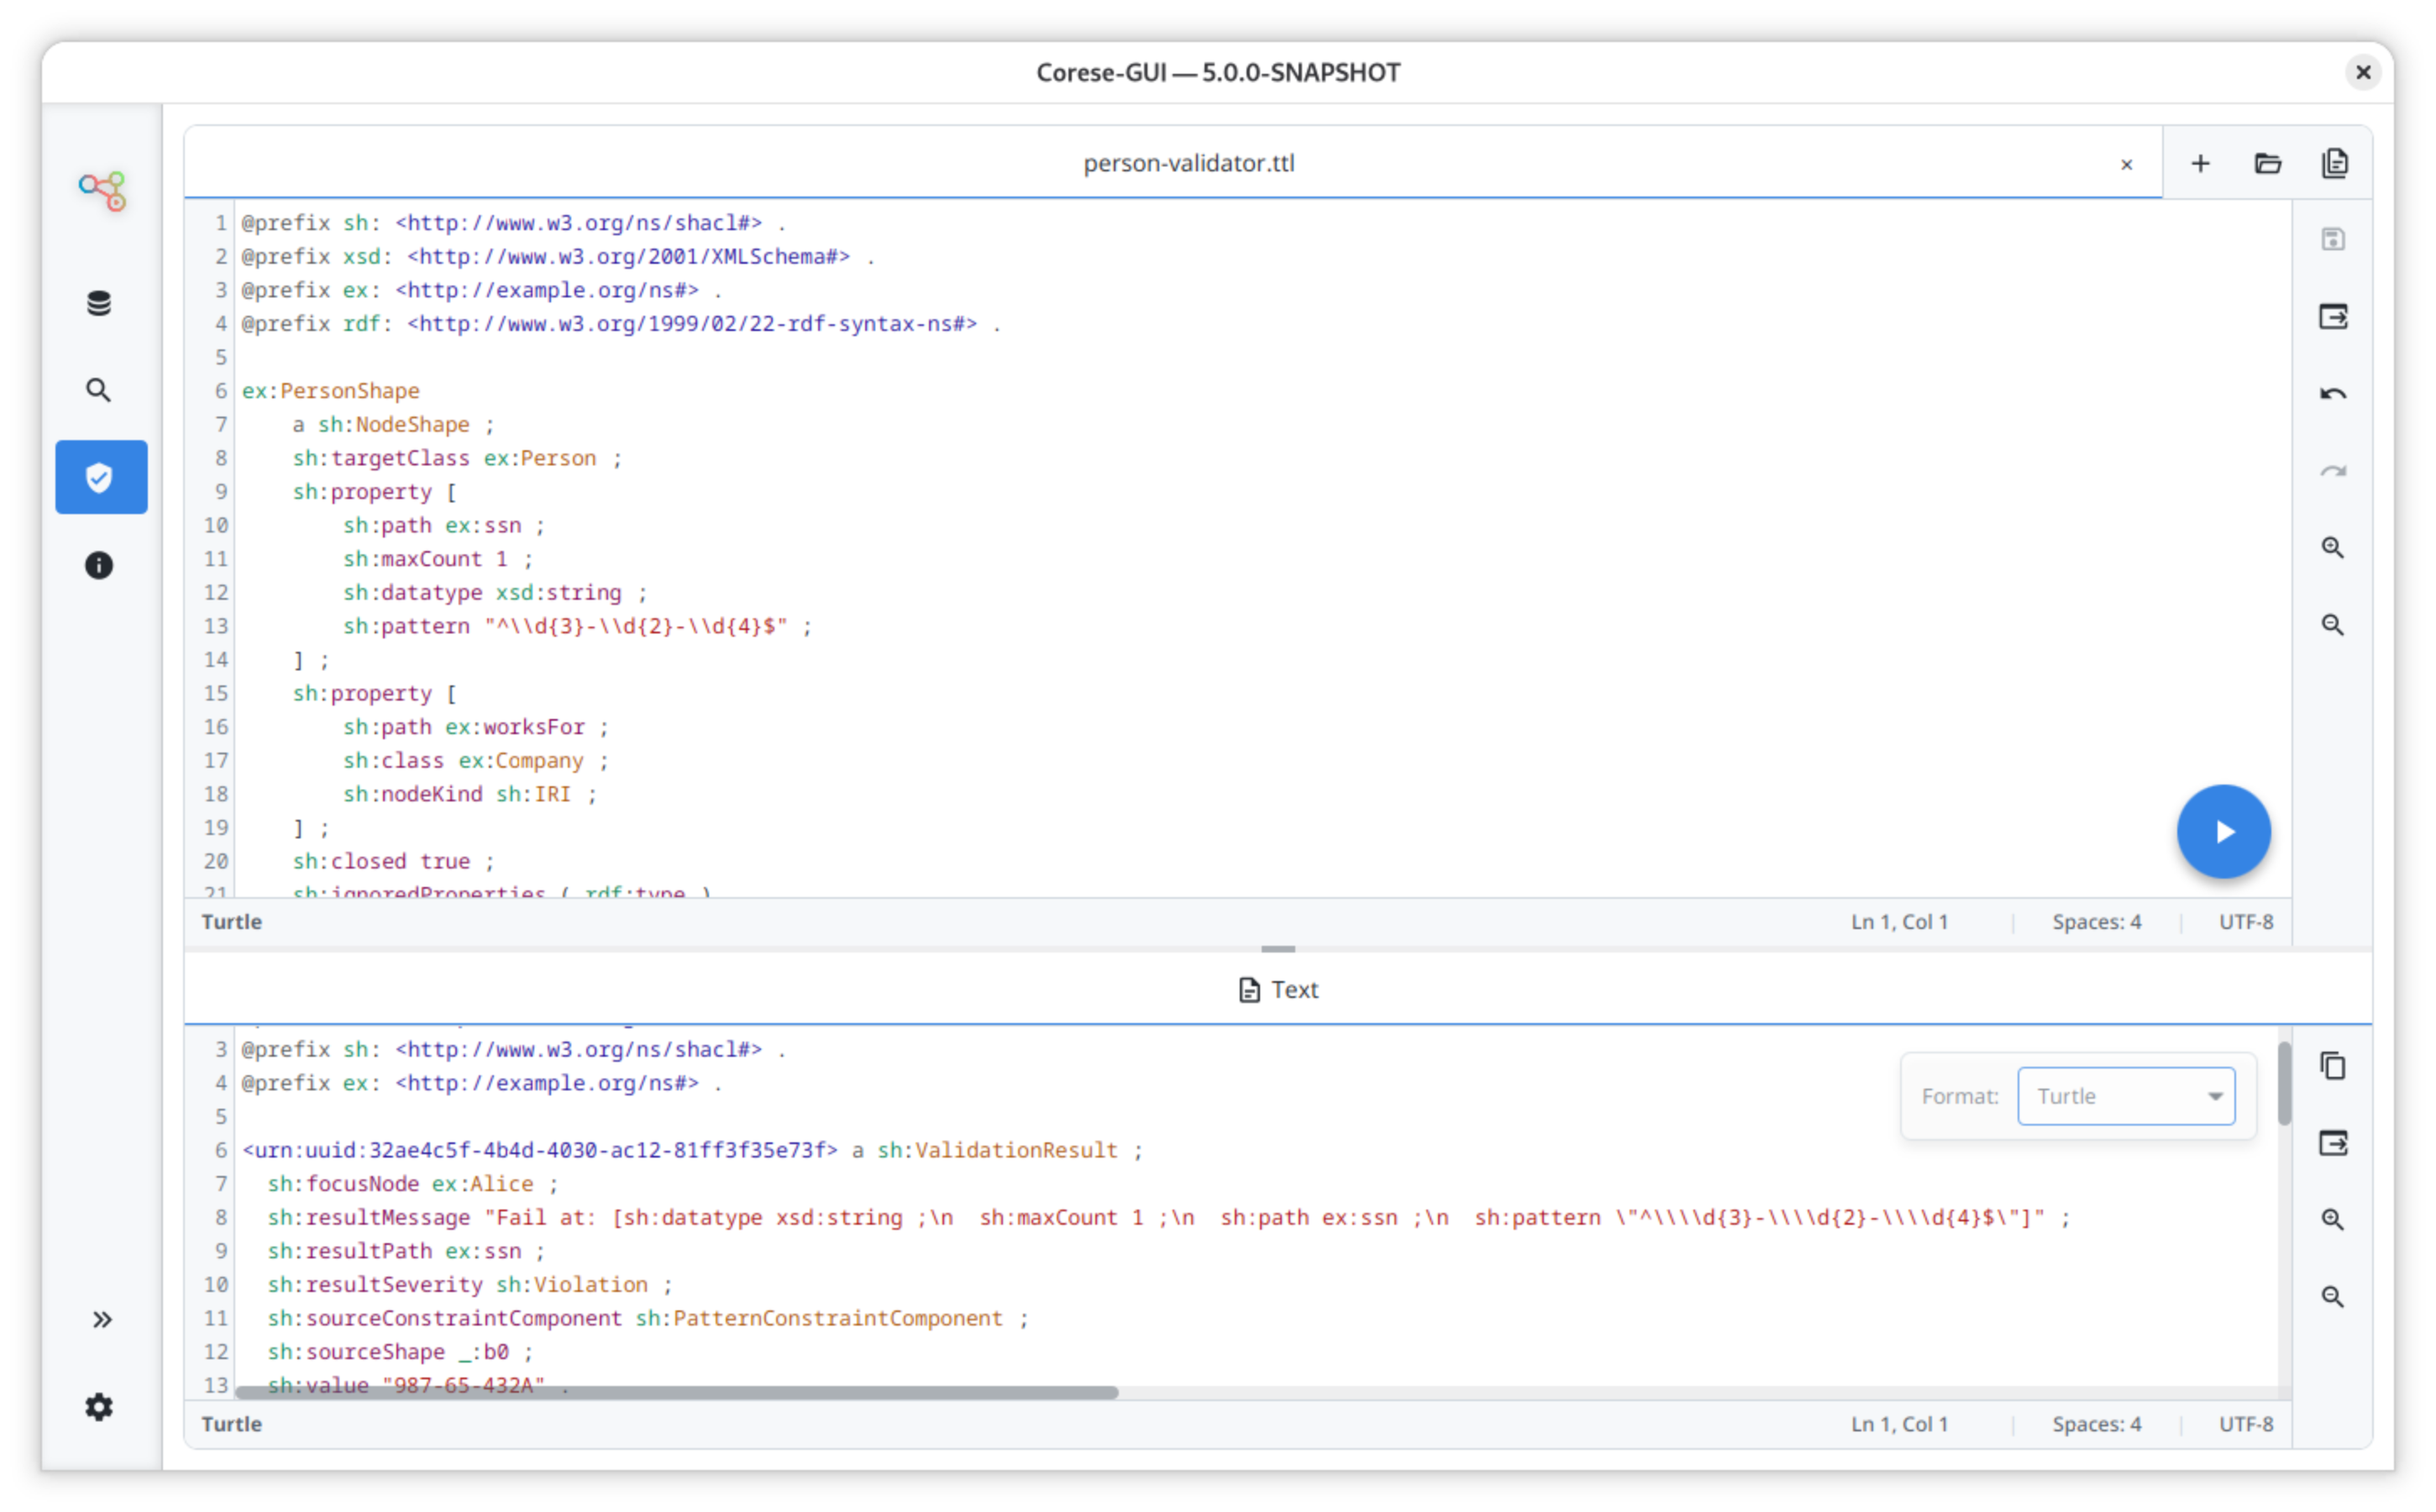Image resolution: width=2436 pixels, height=1512 pixels.
Task: Zoom in the top editor
Action: tap(2332, 547)
